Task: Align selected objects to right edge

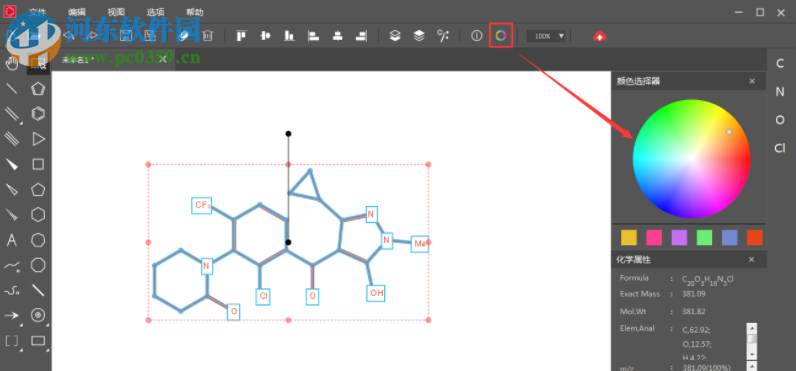Action: click(x=361, y=36)
